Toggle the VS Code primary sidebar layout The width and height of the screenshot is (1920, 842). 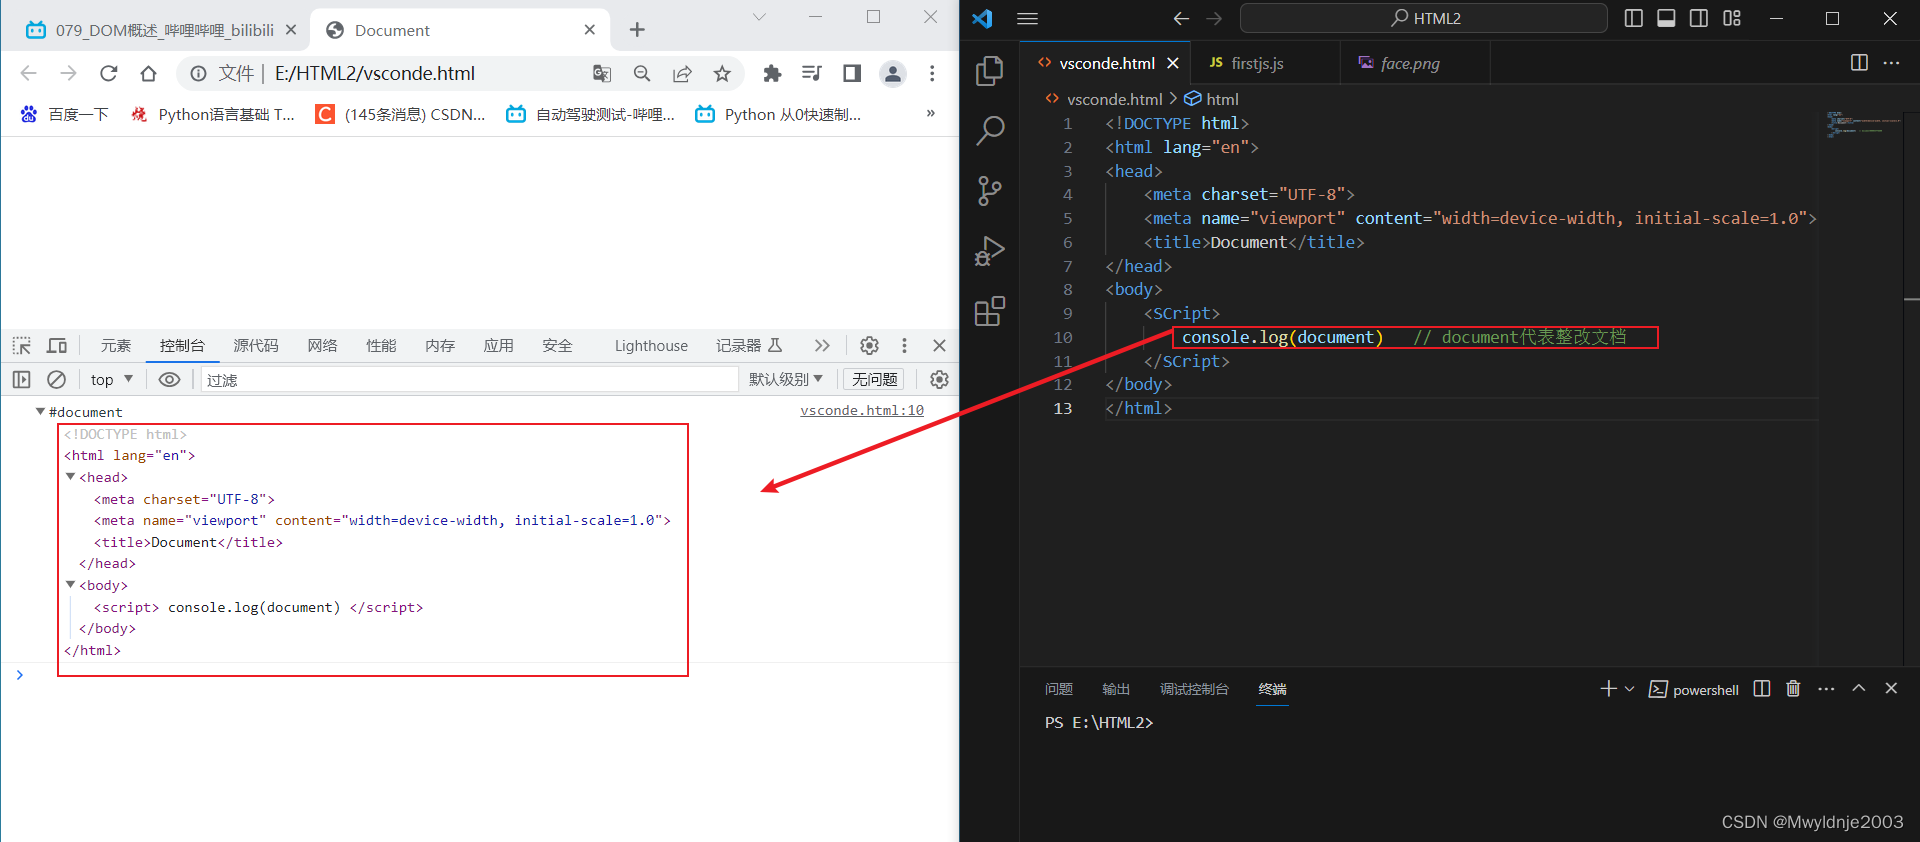coord(1634,18)
